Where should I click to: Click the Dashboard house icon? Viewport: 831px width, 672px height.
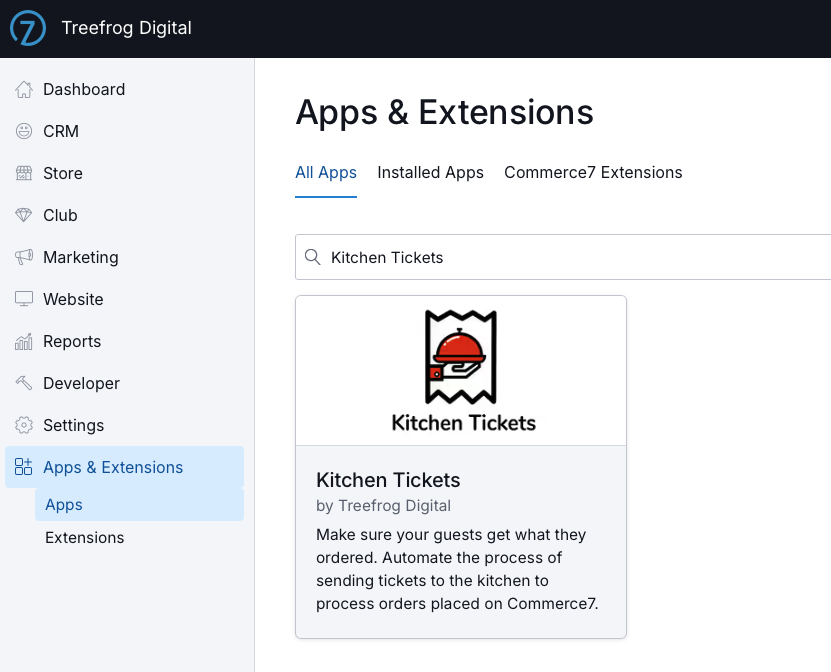click(24, 90)
